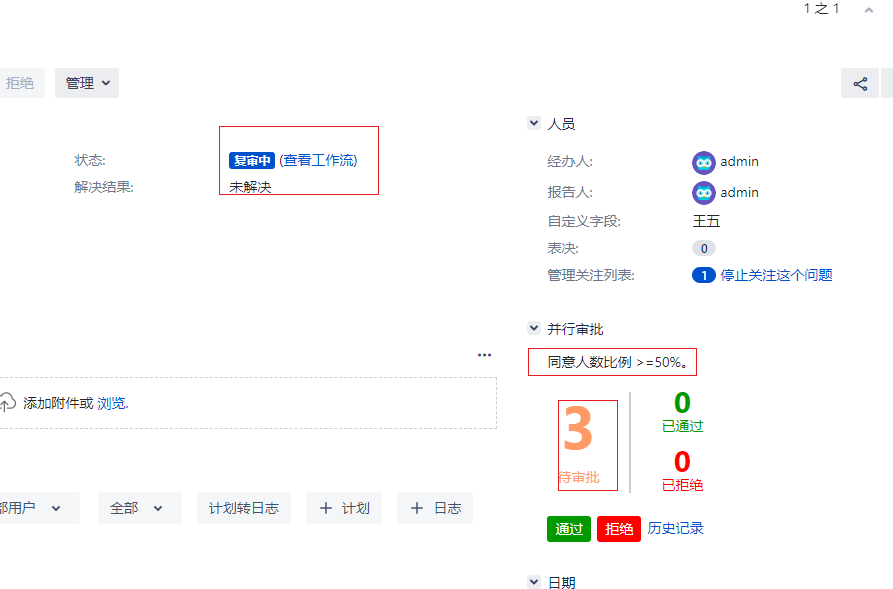
Task: Open the 历史记录 link
Action: [675, 528]
